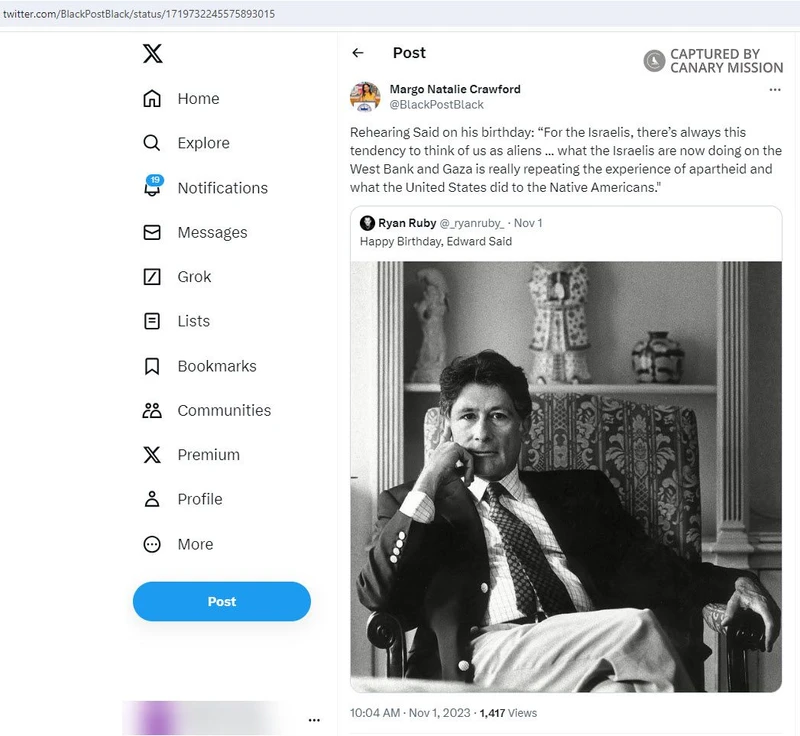
Task: Select Premium in the navigation menu
Action: (208, 455)
